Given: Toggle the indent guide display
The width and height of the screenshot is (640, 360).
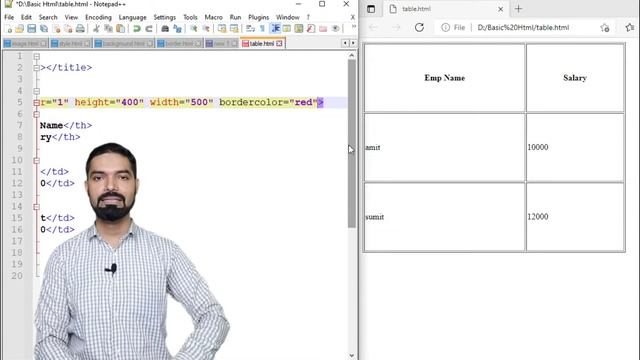Looking at the screenshot, I should pos(276,29).
